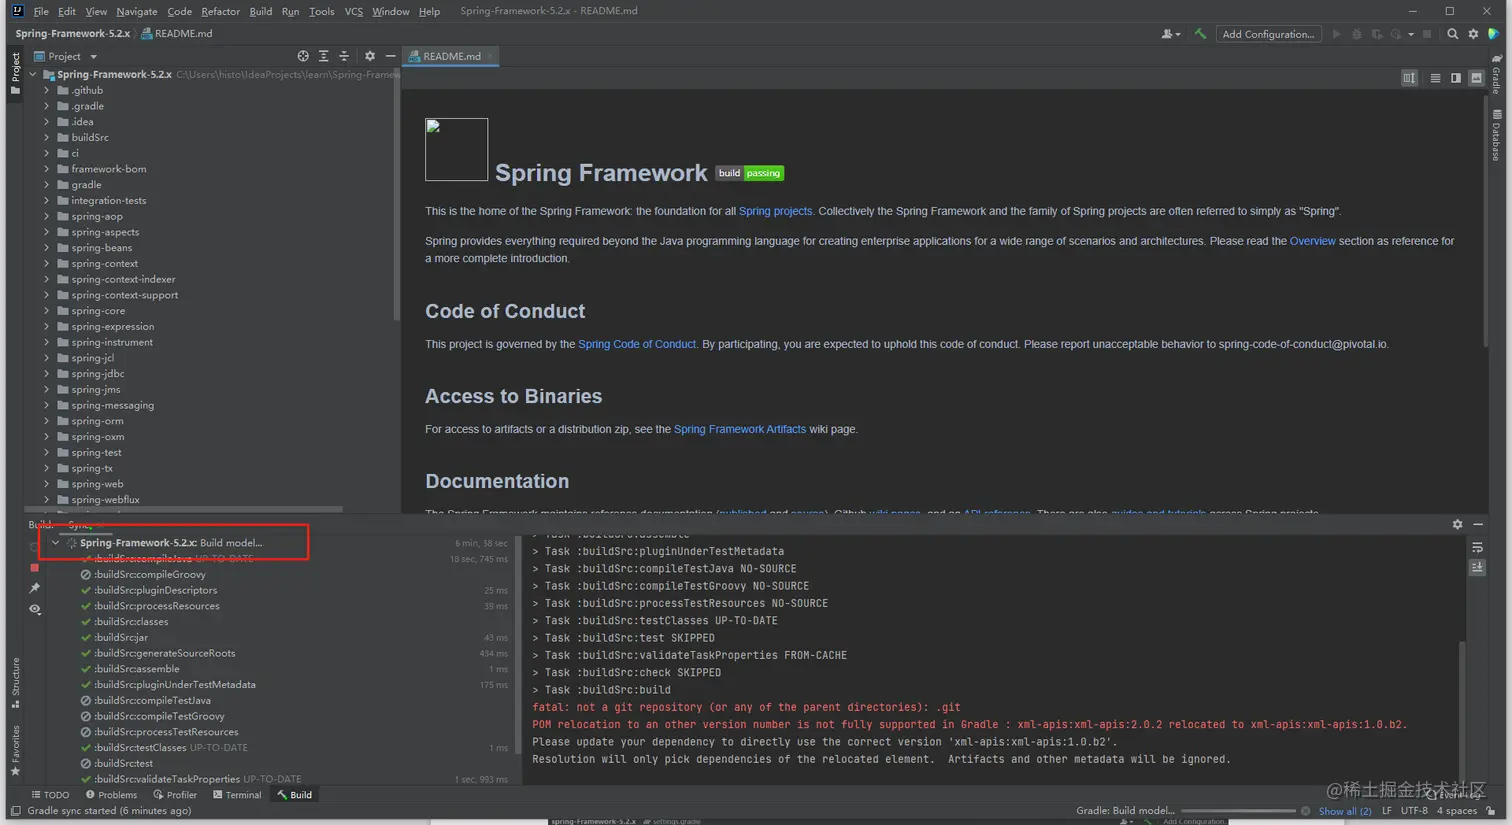This screenshot has width=1512, height=825.
Task: Open the File menu
Action: 41,11
